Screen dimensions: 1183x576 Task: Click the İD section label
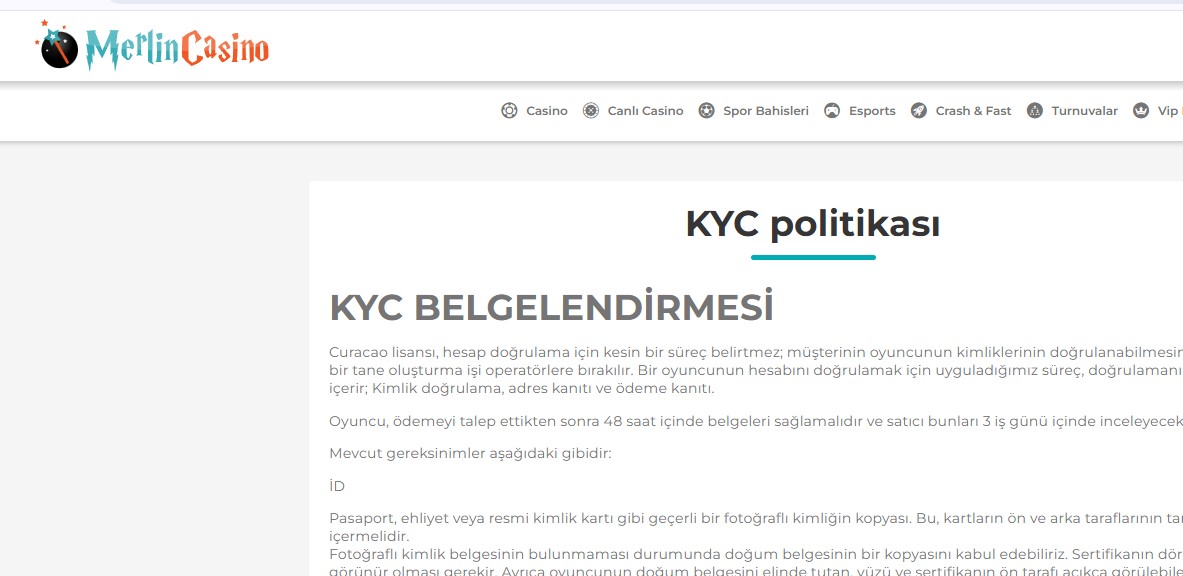click(337, 486)
